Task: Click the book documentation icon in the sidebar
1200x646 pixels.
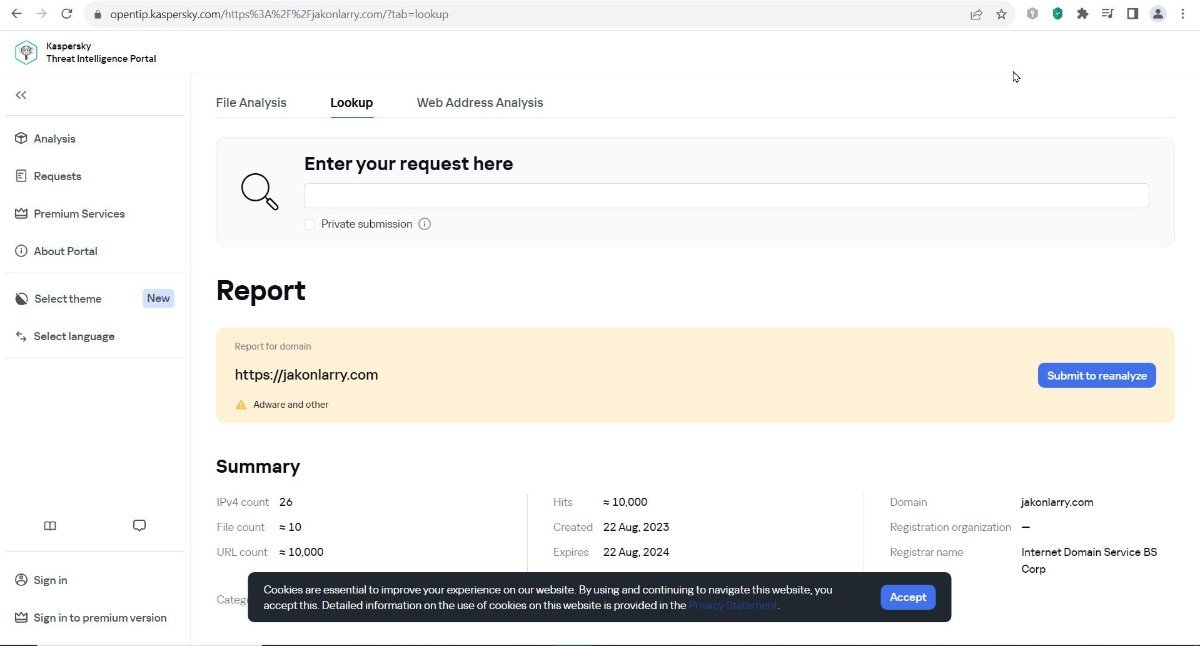Action: [50, 526]
